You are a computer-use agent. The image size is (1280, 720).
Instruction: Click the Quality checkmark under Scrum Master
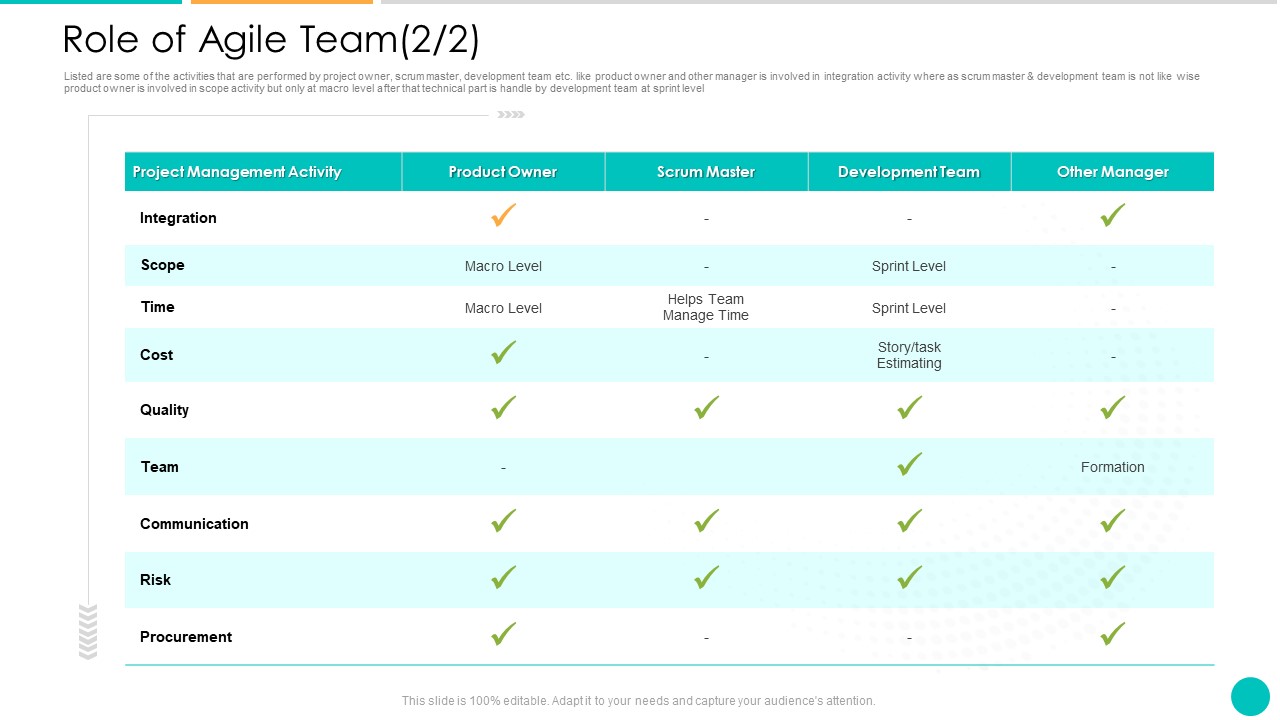pyautogui.click(x=707, y=407)
